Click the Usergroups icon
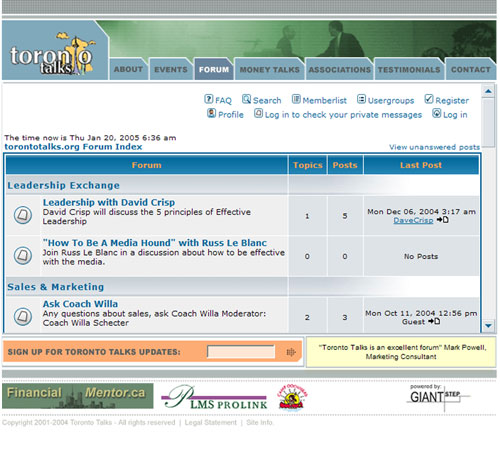The width and height of the screenshot is (500, 450). tap(361, 99)
